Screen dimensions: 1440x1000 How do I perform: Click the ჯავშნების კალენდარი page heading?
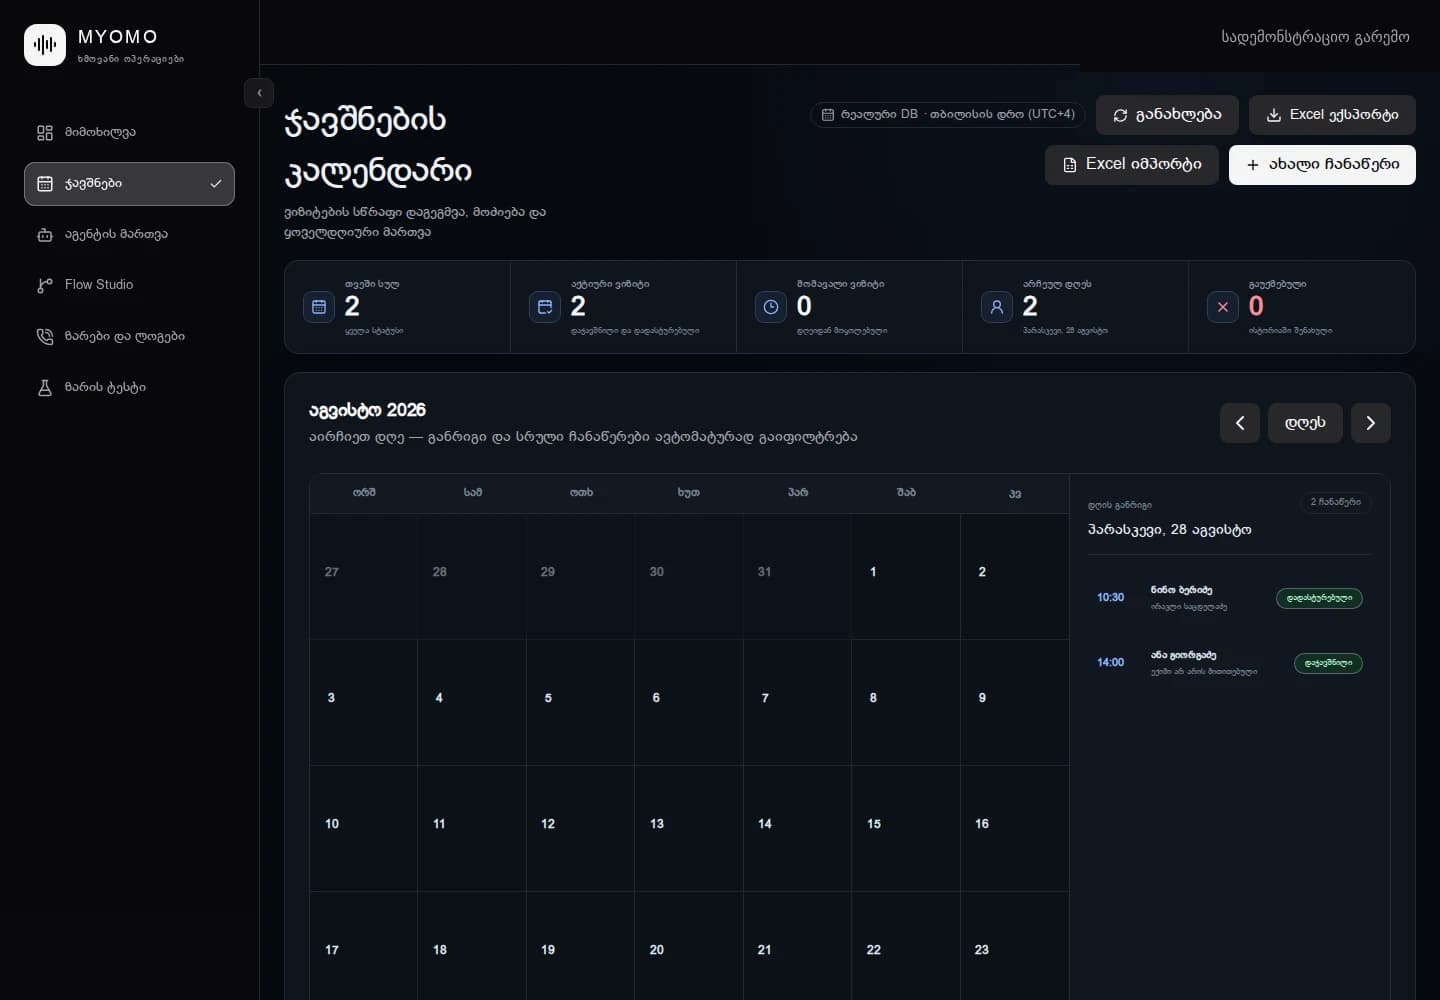tap(378, 145)
